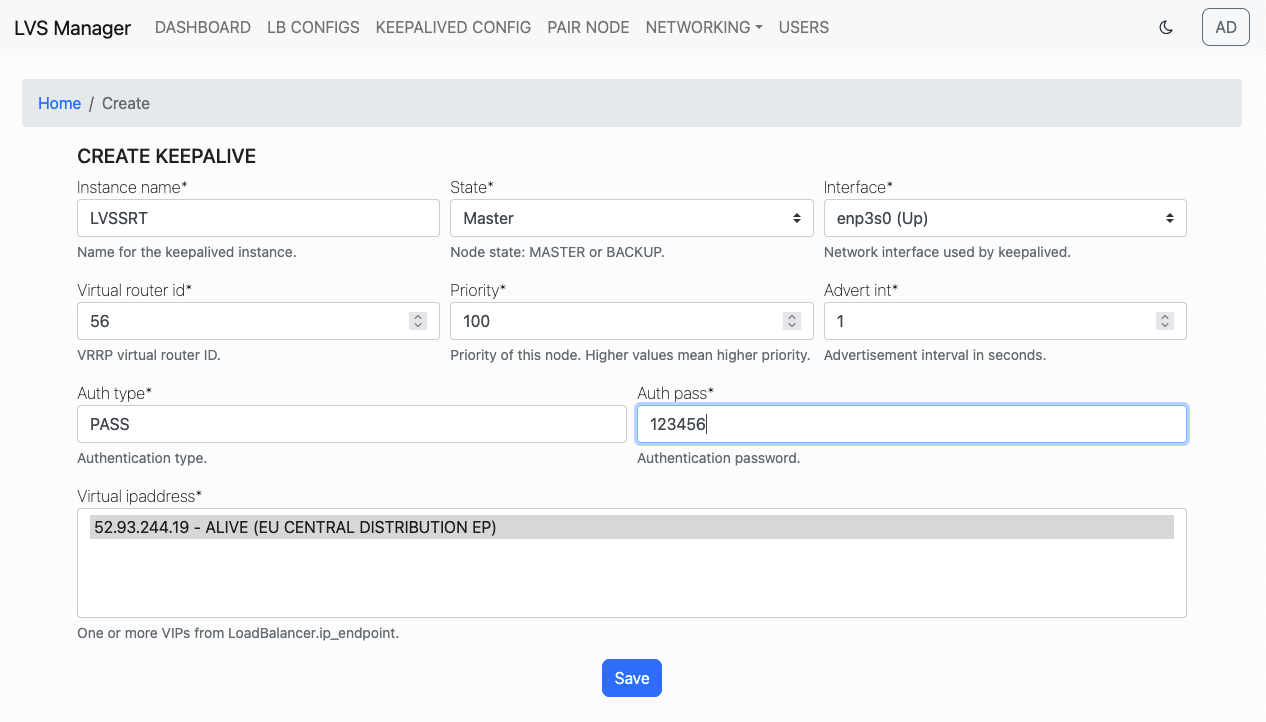Toggle dark mode with the moon icon
This screenshot has height=722, width=1266.
[1165, 28]
